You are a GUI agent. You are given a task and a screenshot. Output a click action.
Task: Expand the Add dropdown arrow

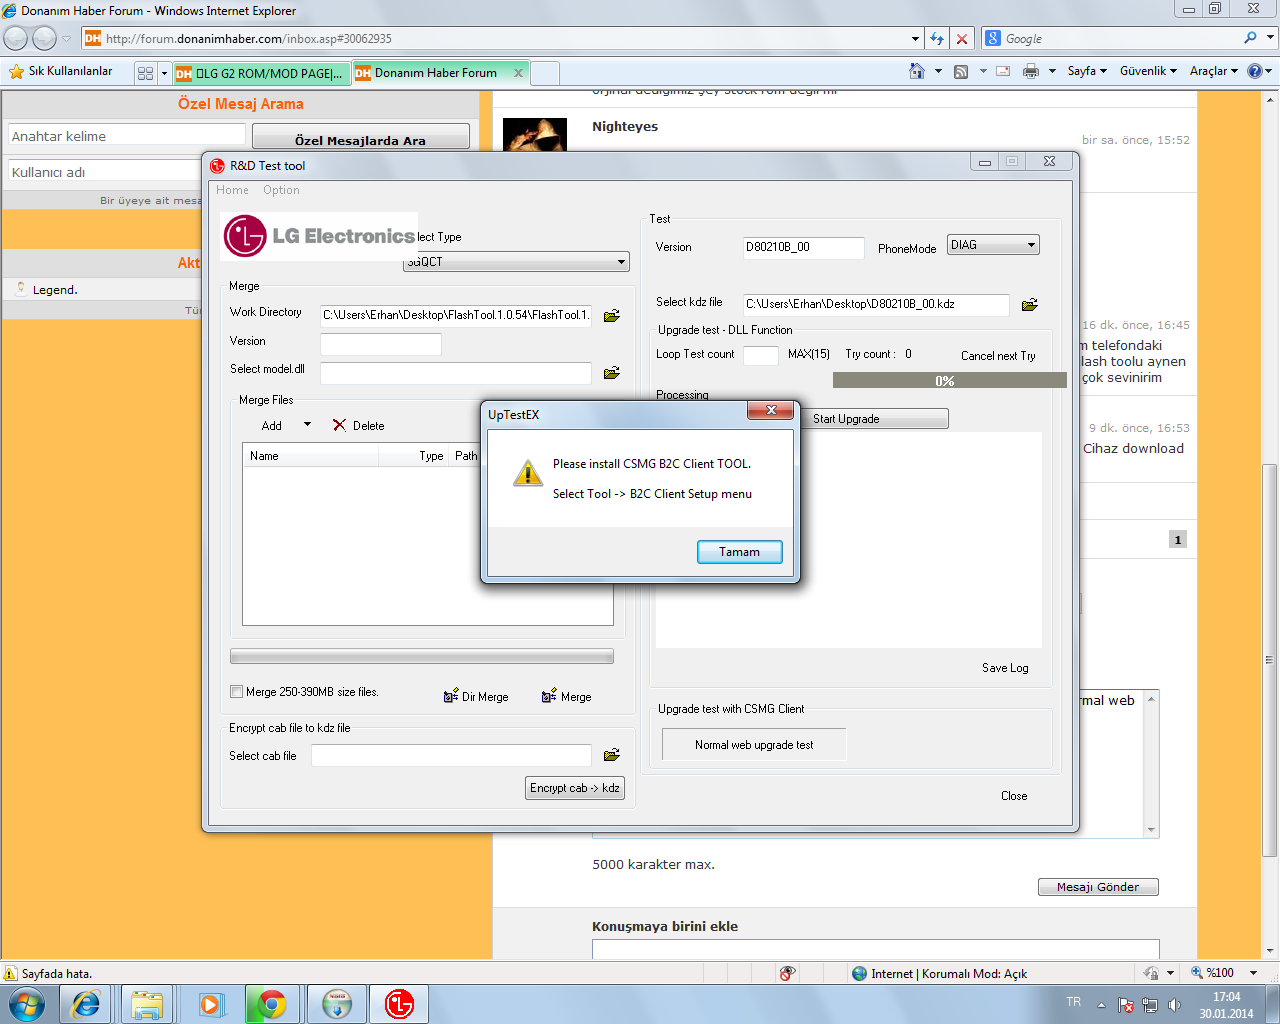point(307,424)
